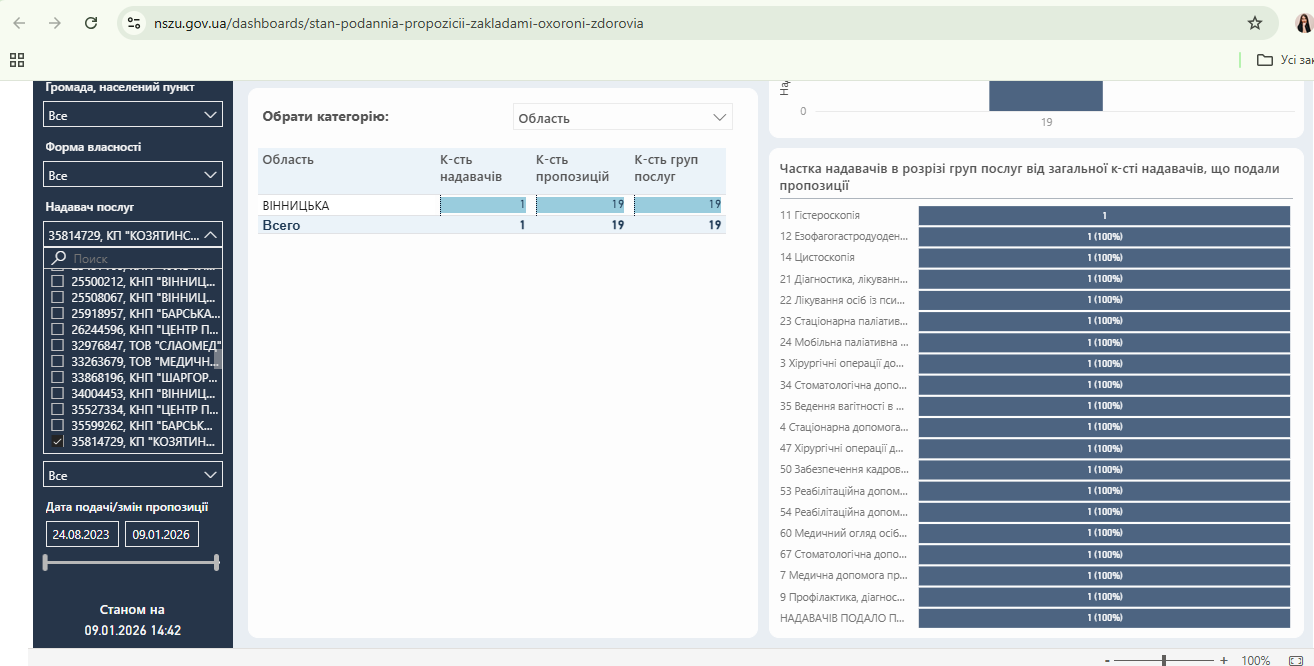Open the Chrome apps grid icon
Image resolution: width=1314 pixels, height=666 pixels.
17,59
